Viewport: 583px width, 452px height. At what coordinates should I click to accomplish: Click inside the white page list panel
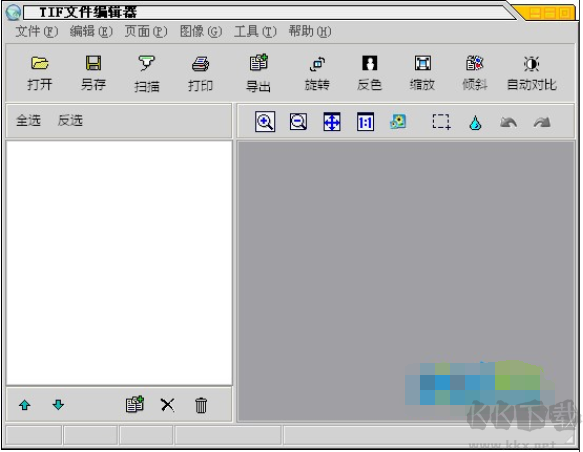119,262
